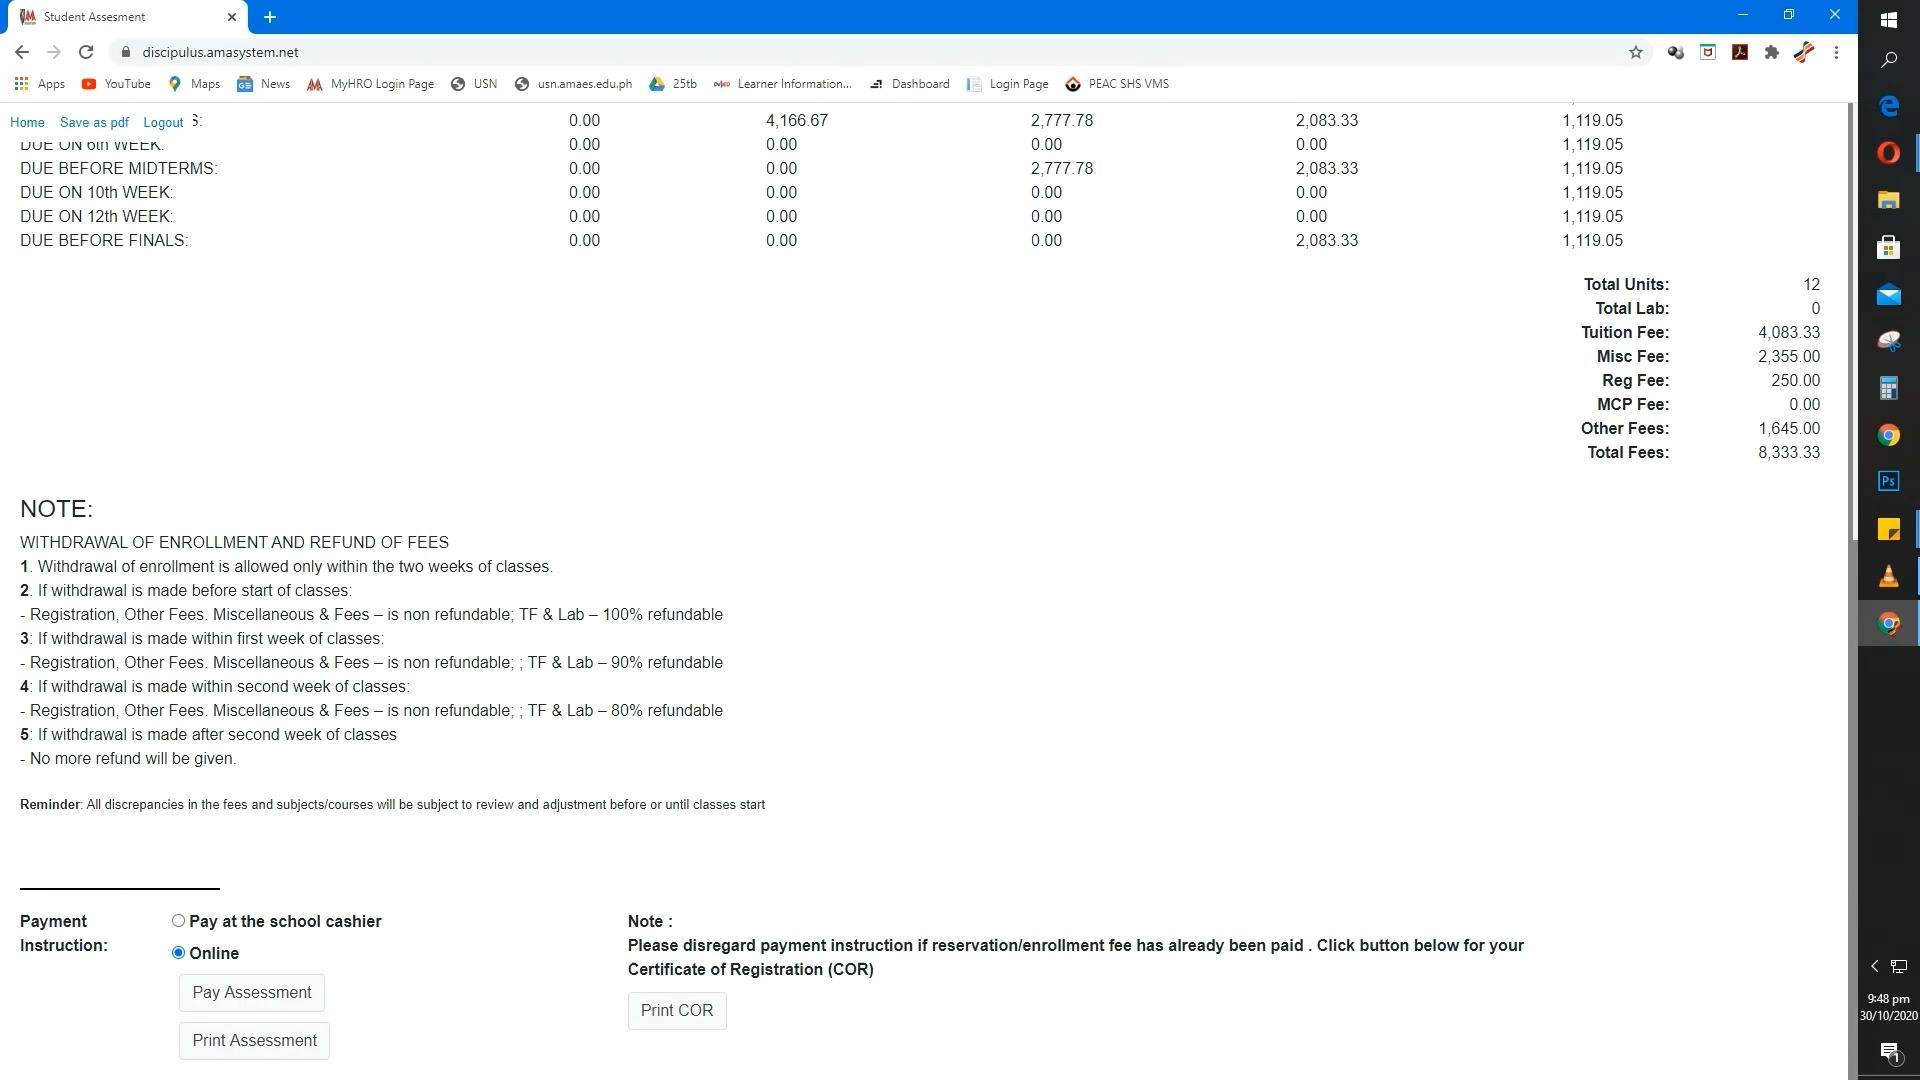Viewport: 1920px width, 1080px height.
Task: Open a new browser tab
Action: click(270, 17)
